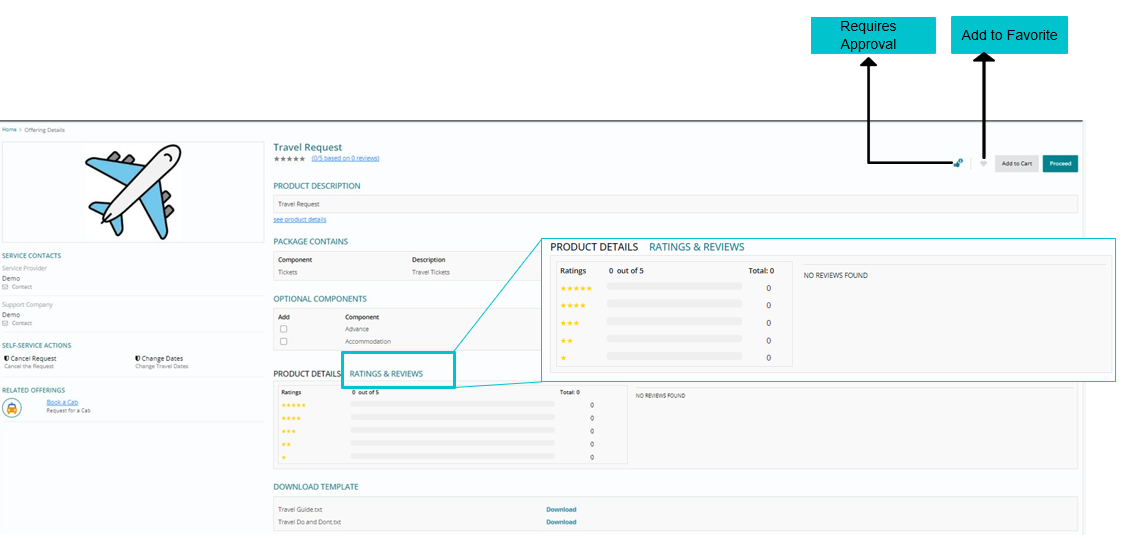The image size is (1129, 538).
Task: Go to Home via breadcrumb
Action: [9, 130]
